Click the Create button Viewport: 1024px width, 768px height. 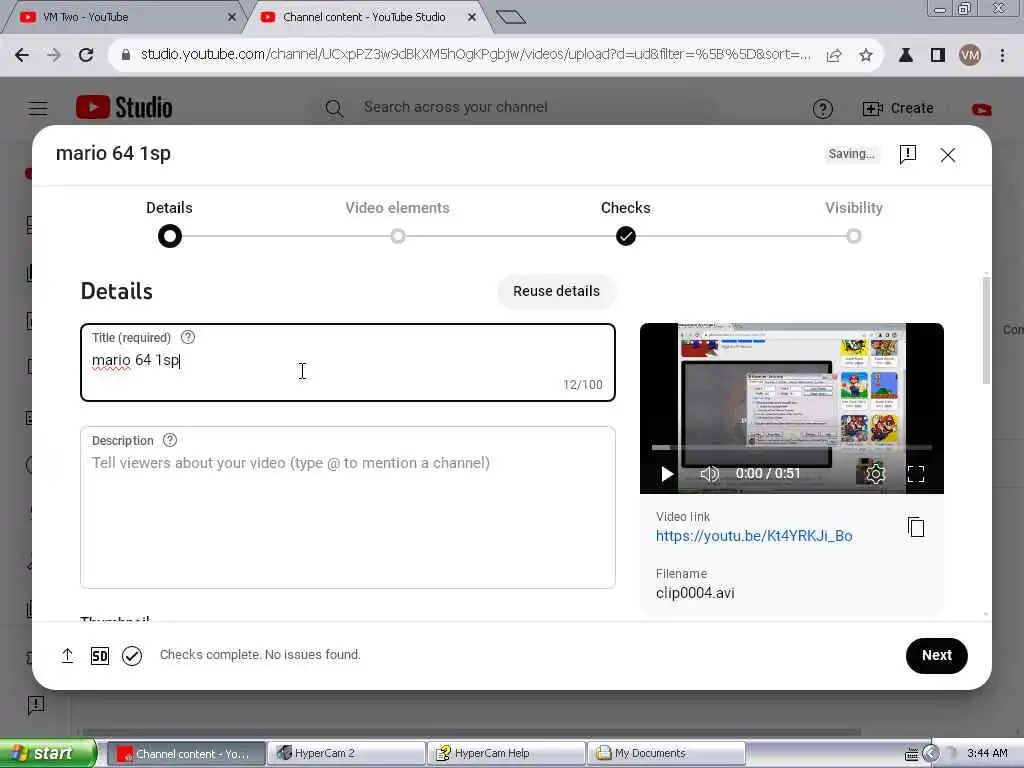click(898, 108)
